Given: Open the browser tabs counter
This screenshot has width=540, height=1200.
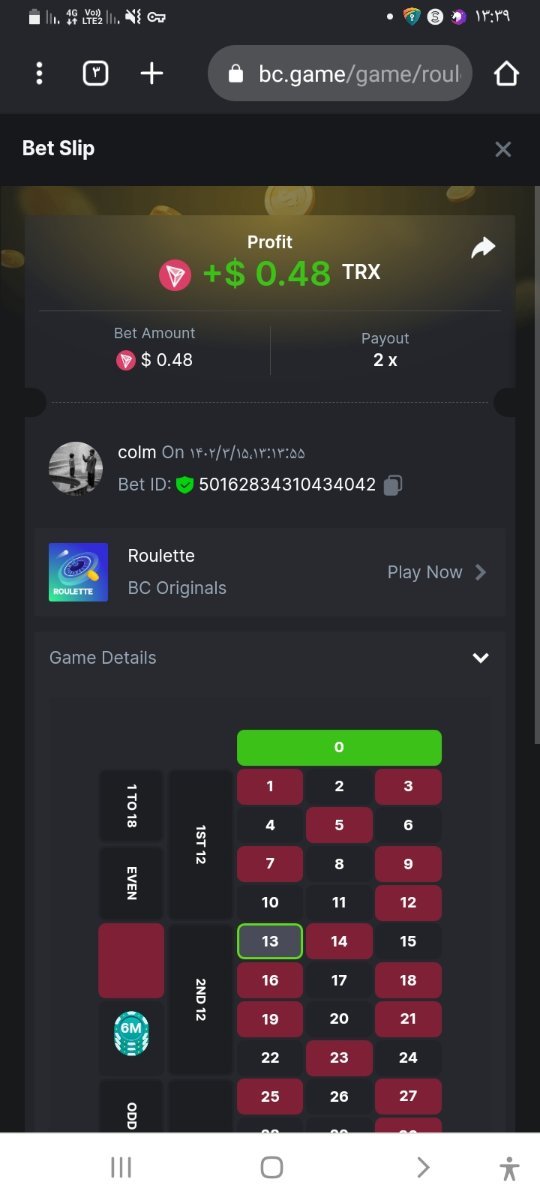Looking at the screenshot, I should (x=95, y=73).
